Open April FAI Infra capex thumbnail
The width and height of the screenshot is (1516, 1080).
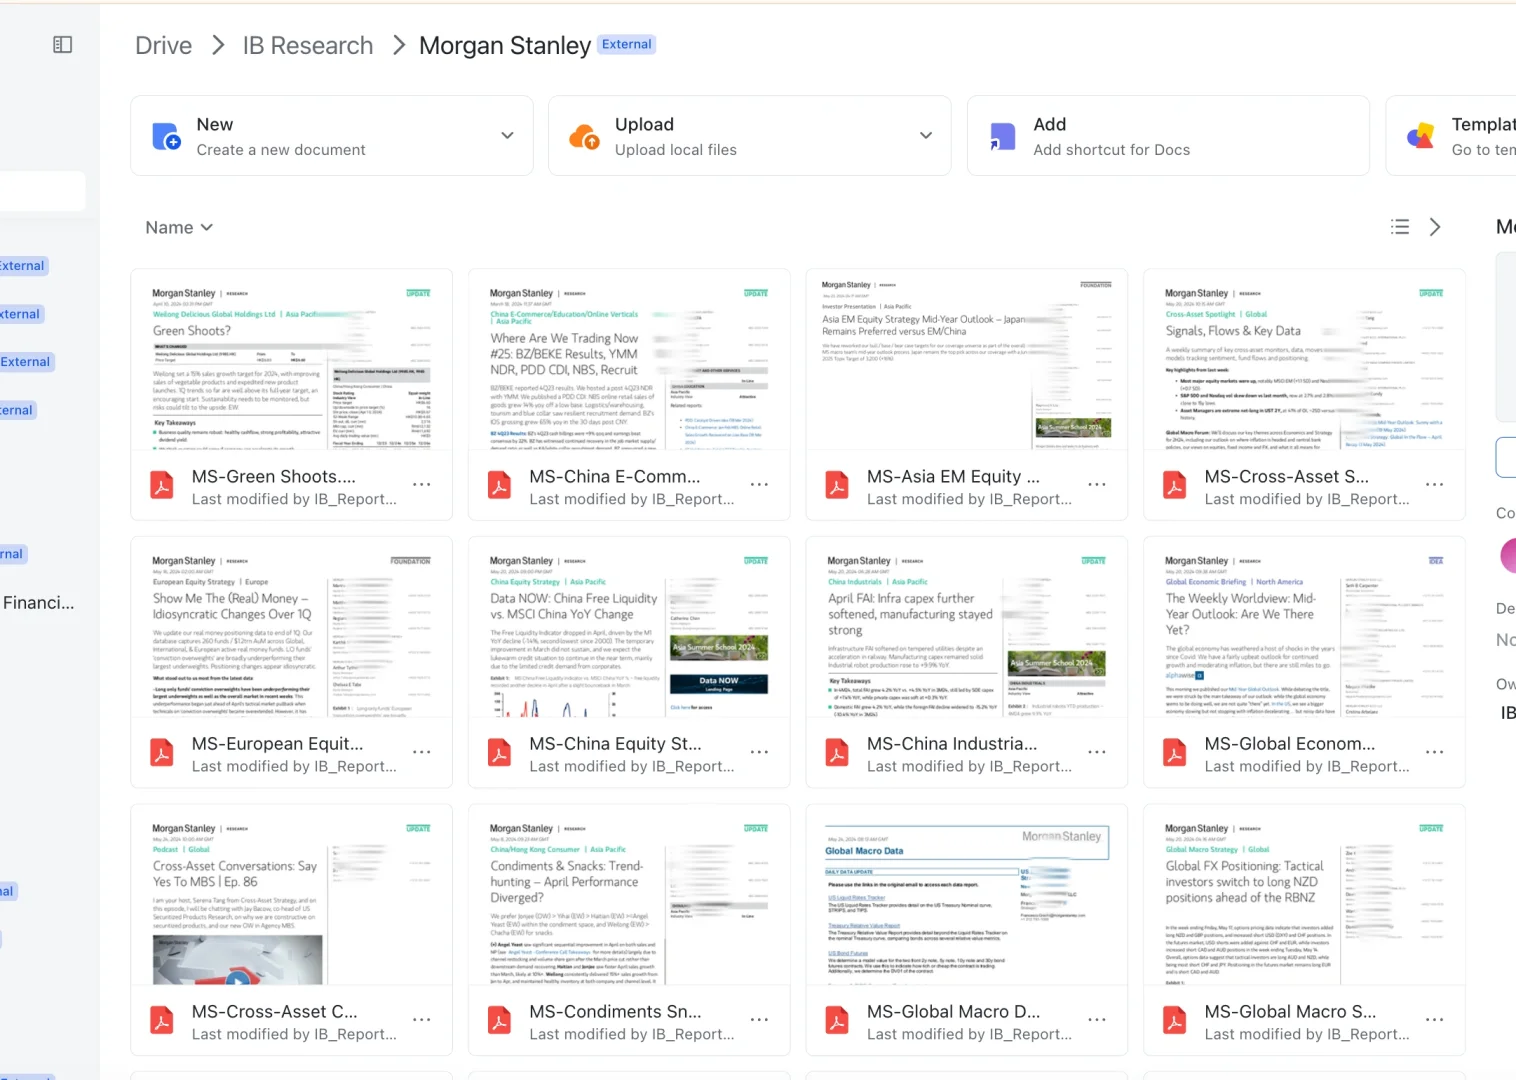[x=967, y=627]
